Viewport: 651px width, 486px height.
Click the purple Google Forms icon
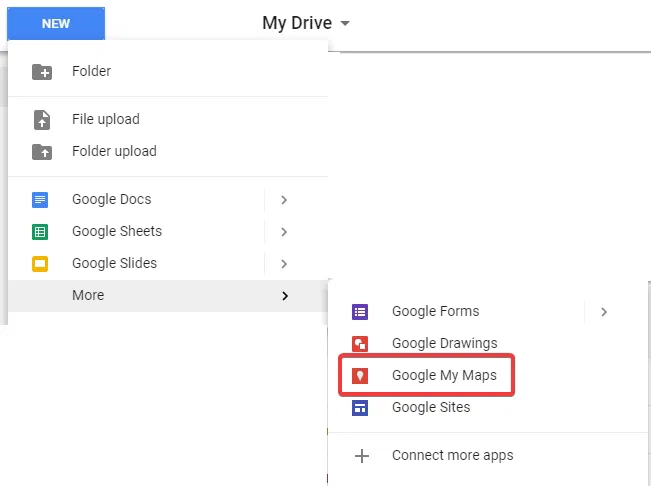pyautogui.click(x=361, y=312)
